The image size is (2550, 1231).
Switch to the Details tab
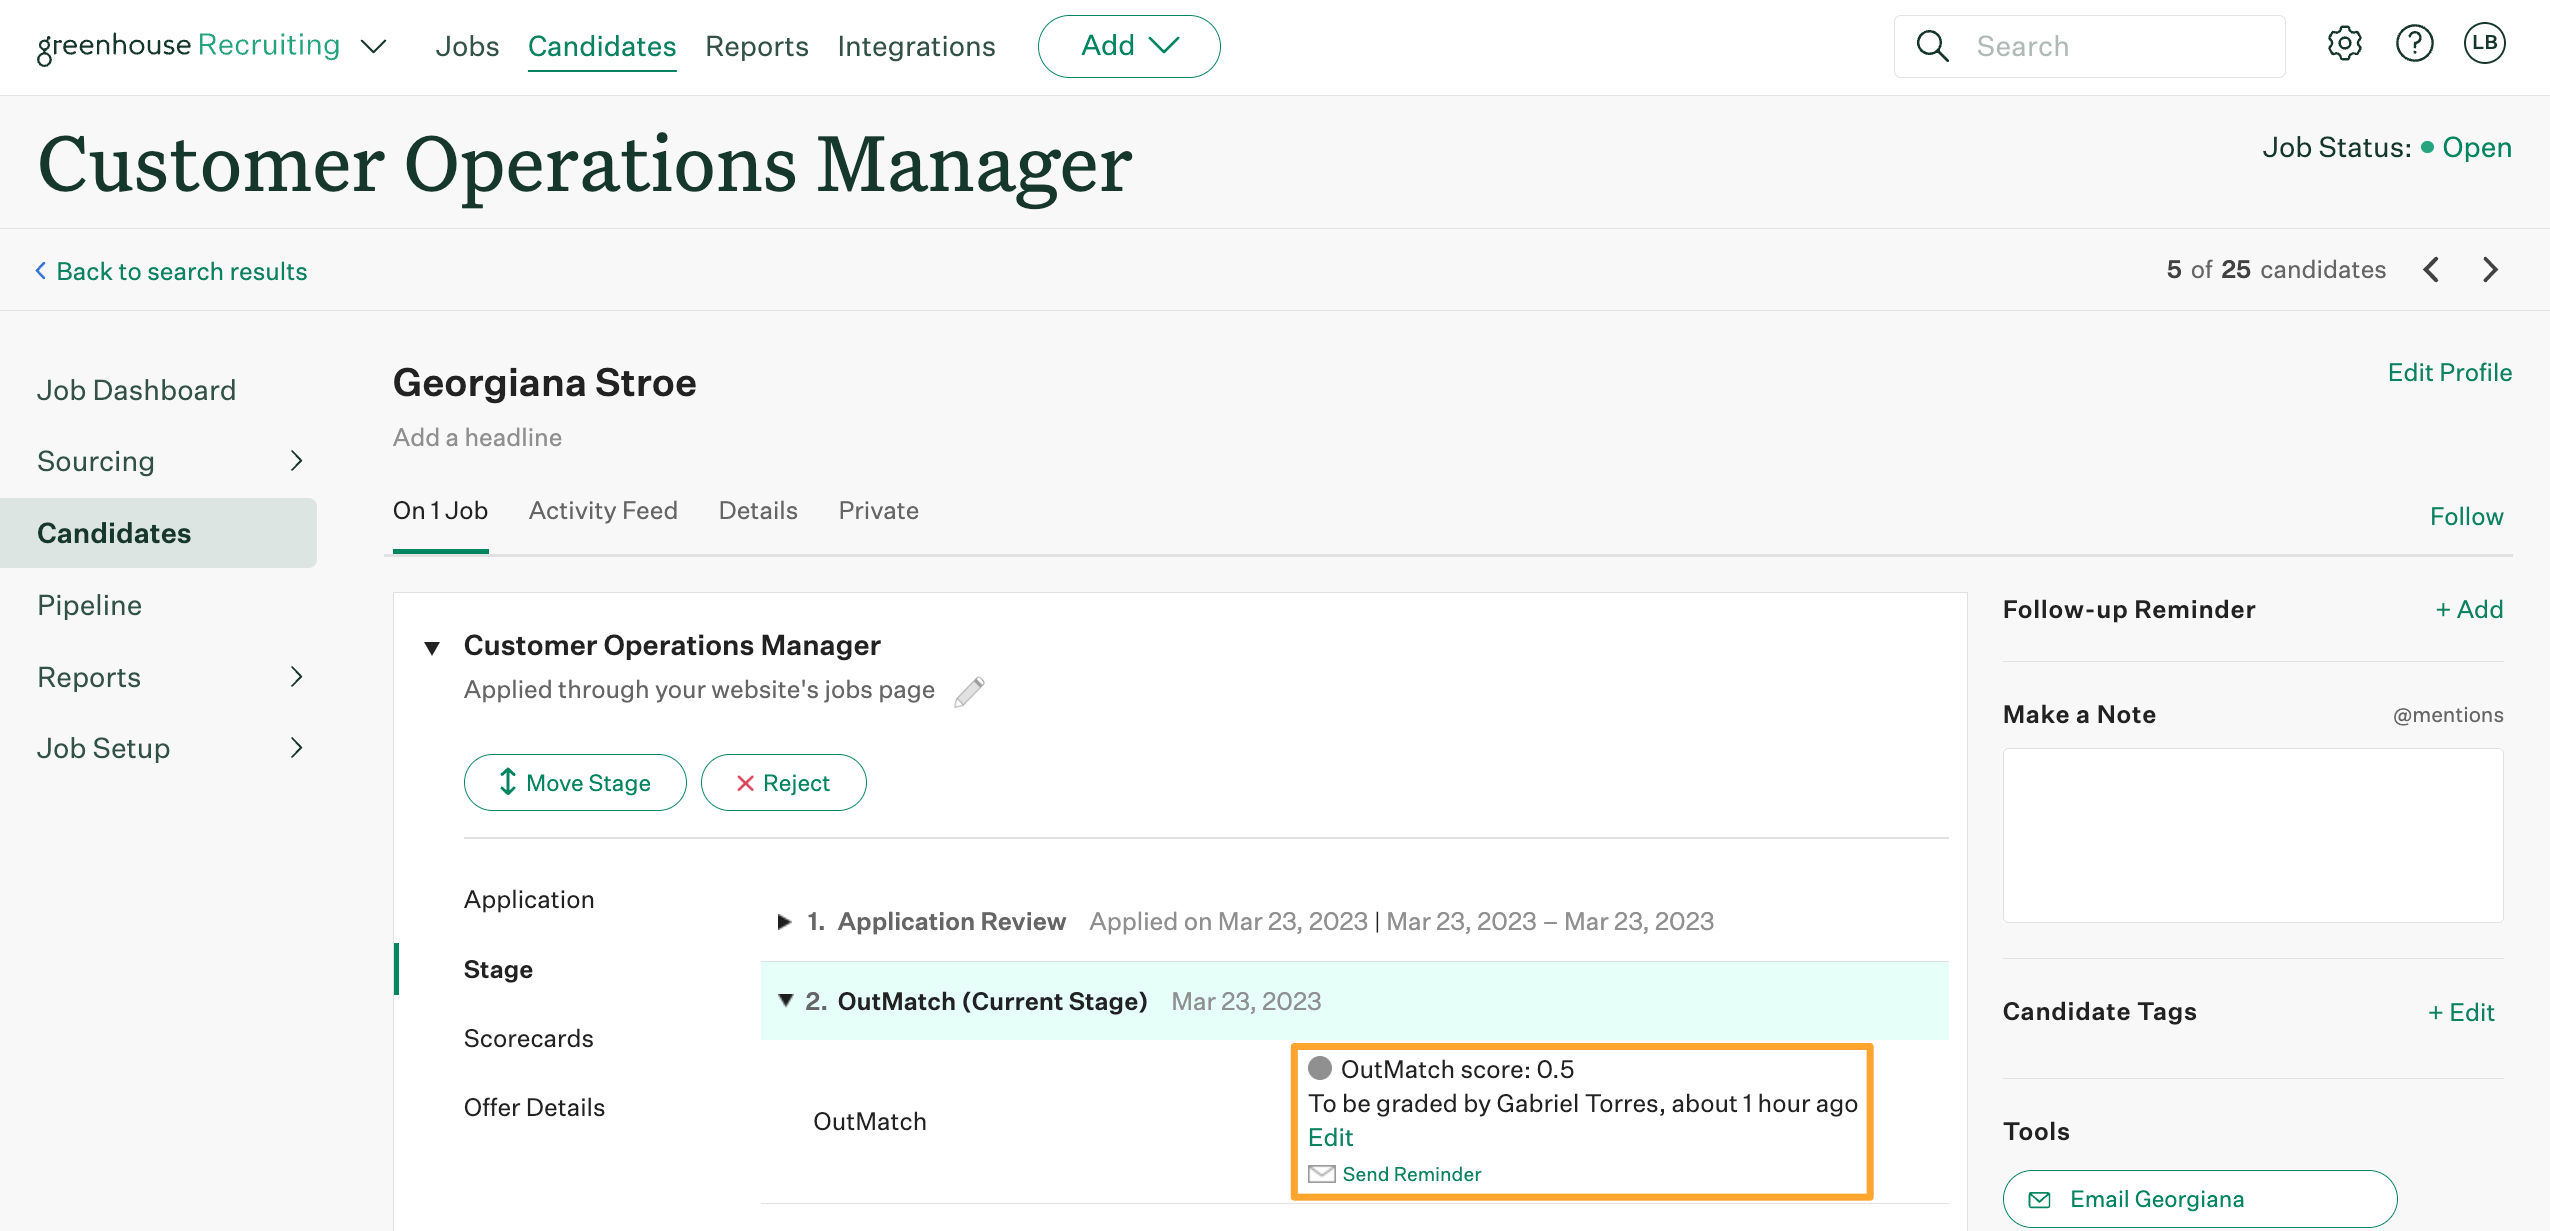[x=758, y=511]
